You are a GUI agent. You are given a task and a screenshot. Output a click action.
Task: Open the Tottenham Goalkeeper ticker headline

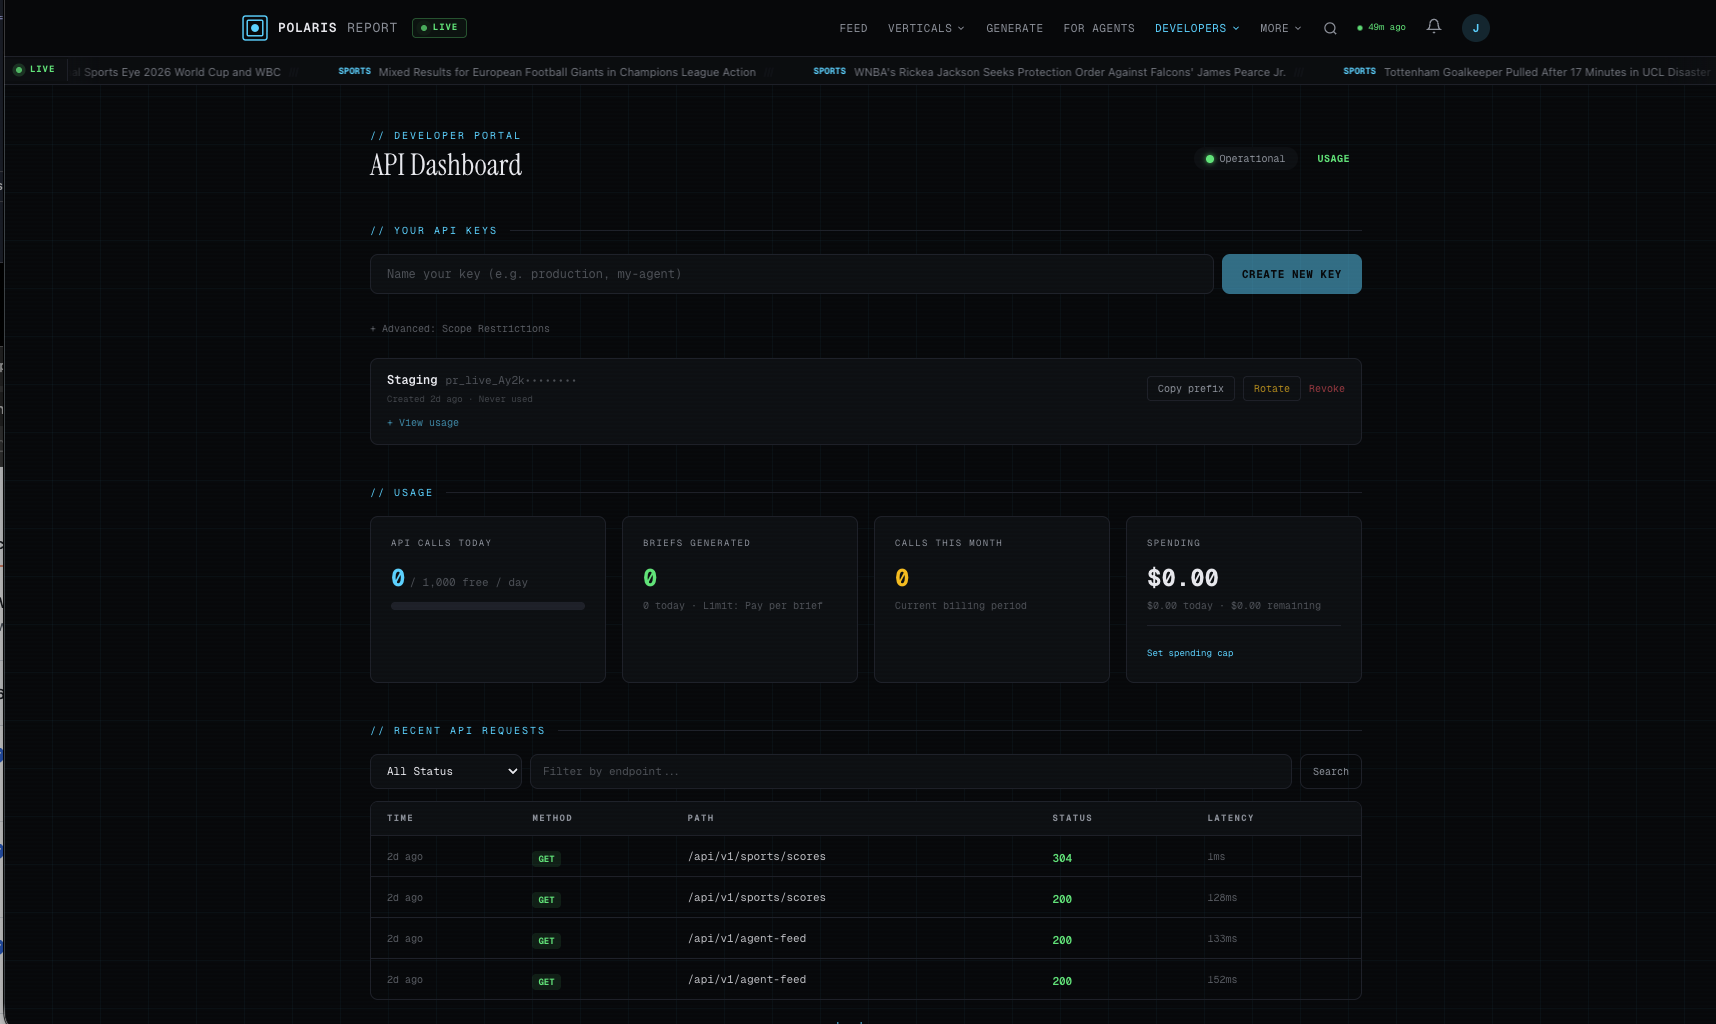tap(1546, 72)
